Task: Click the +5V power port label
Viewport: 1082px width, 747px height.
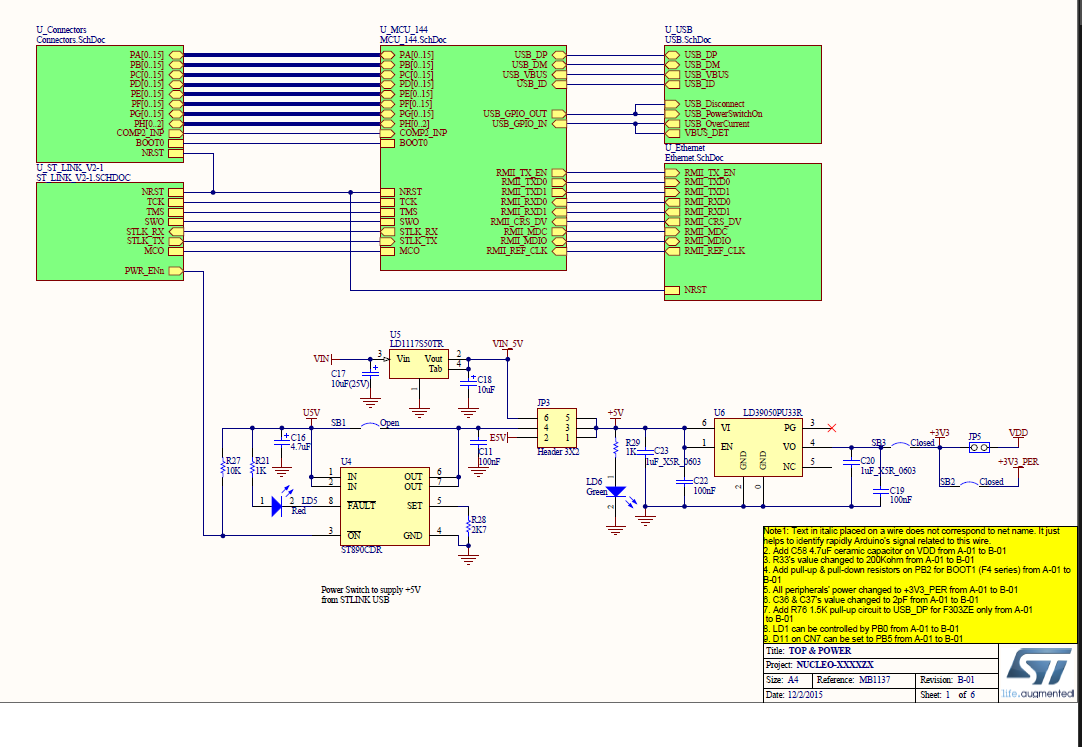Action: pos(616,412)
